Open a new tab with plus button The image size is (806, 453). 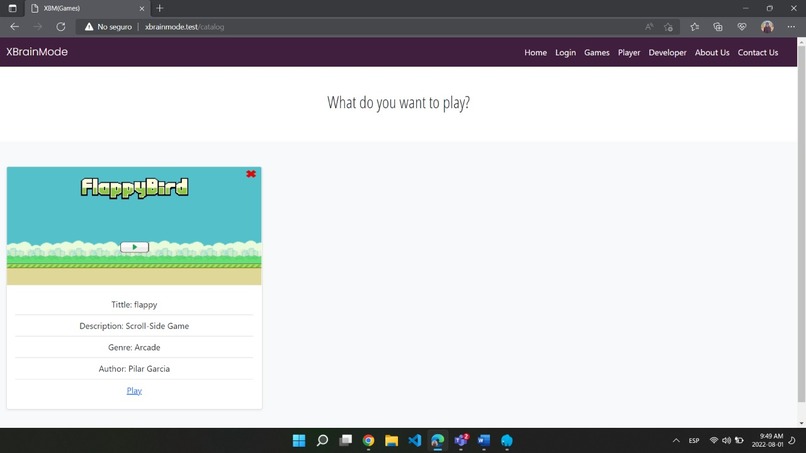pos(159,8)
